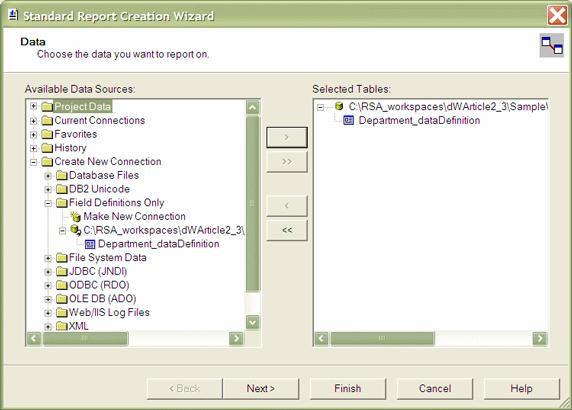Click the Department_dataDefinition table icon in Selected Tables
572x410 pixels.
349,120
